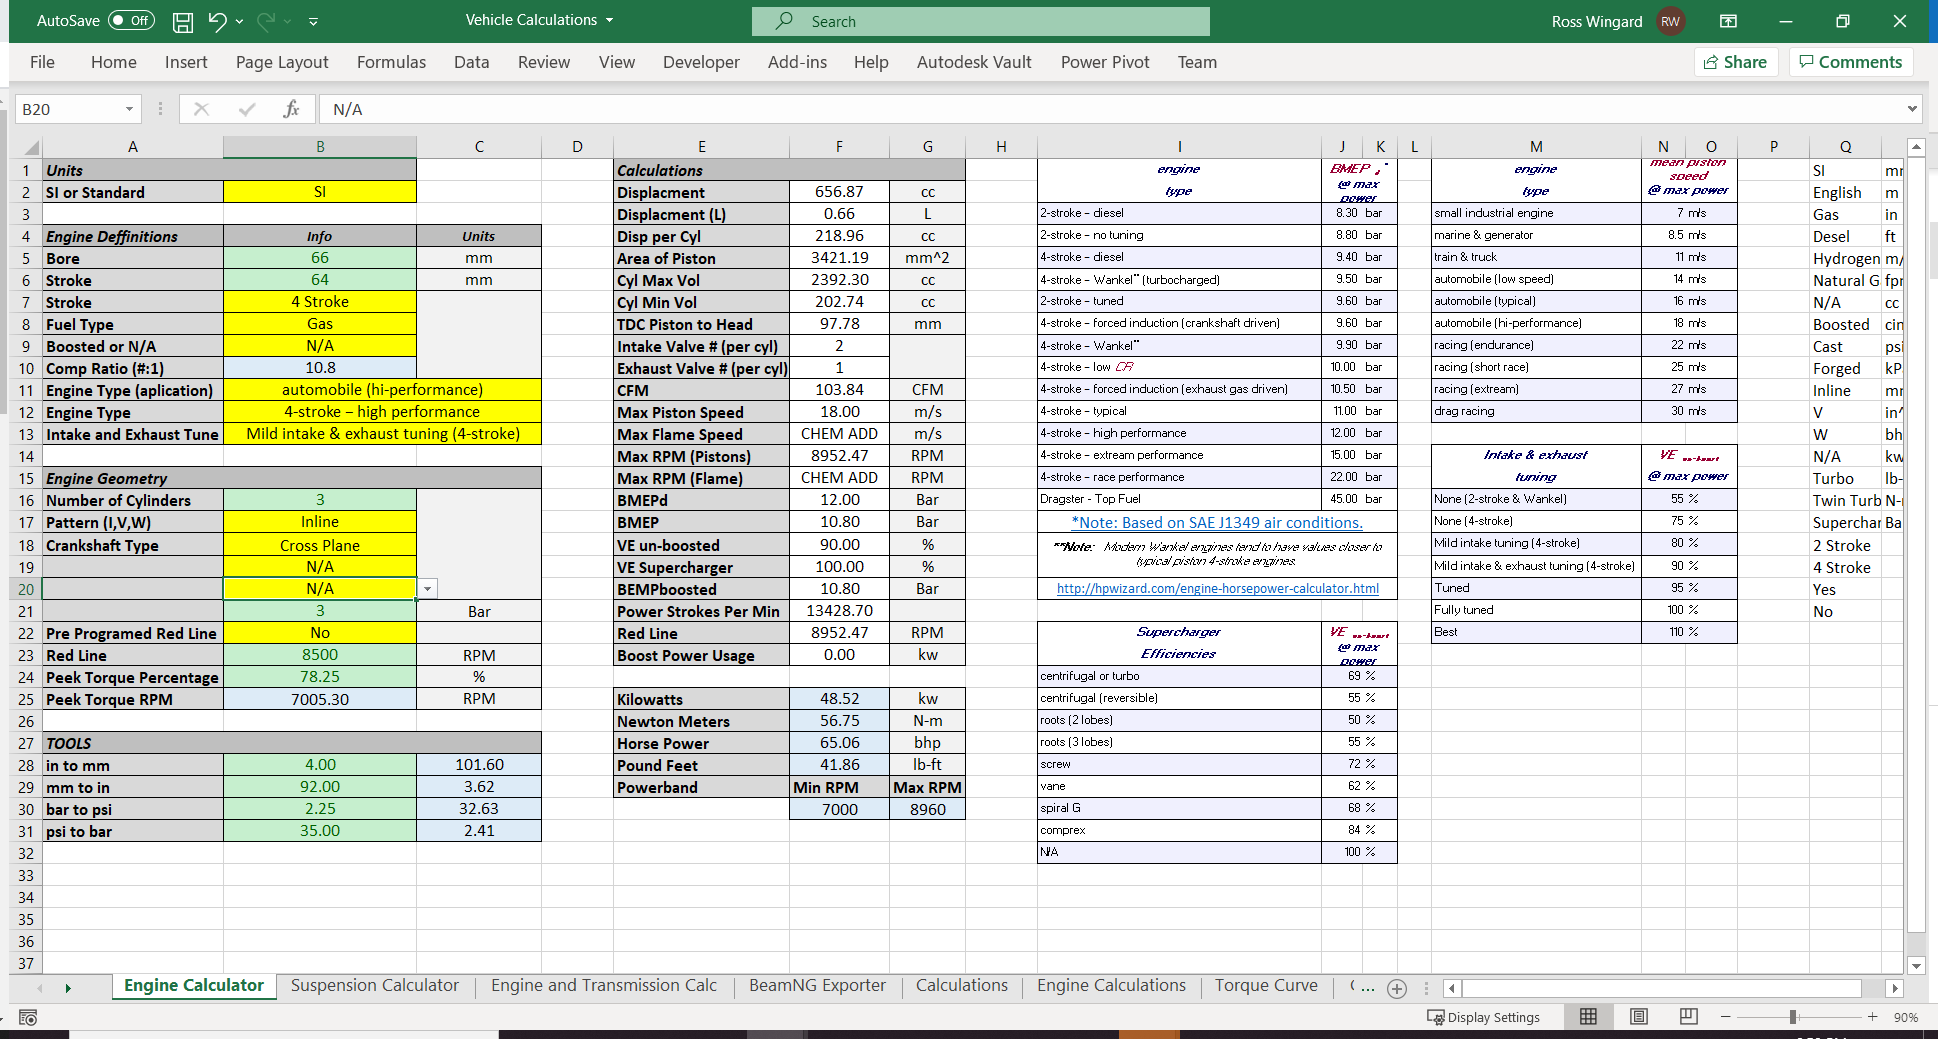Expand the formula bar with the chevron

click(1912, 109)
